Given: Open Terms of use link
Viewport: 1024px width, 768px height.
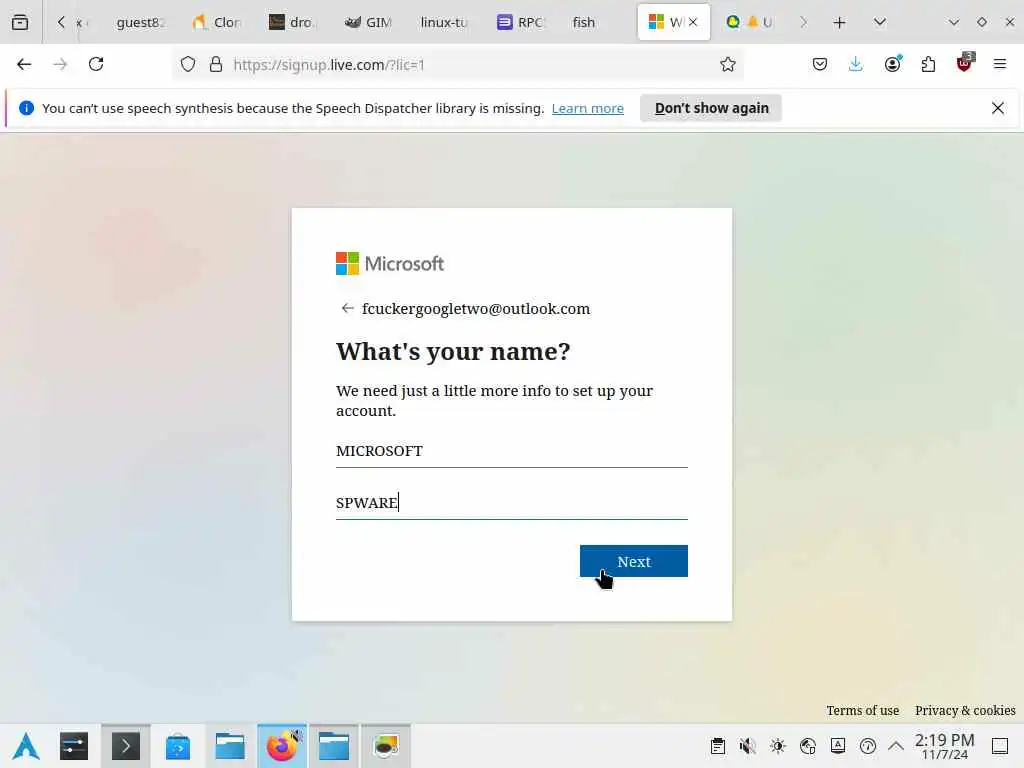Looking at the screenshot, I should 862,710.
